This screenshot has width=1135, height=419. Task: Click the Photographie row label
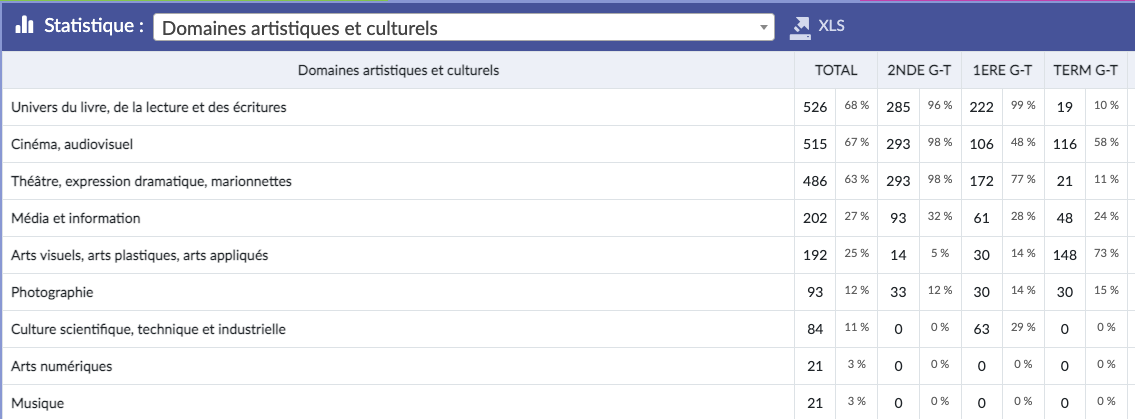click(50, 292)
